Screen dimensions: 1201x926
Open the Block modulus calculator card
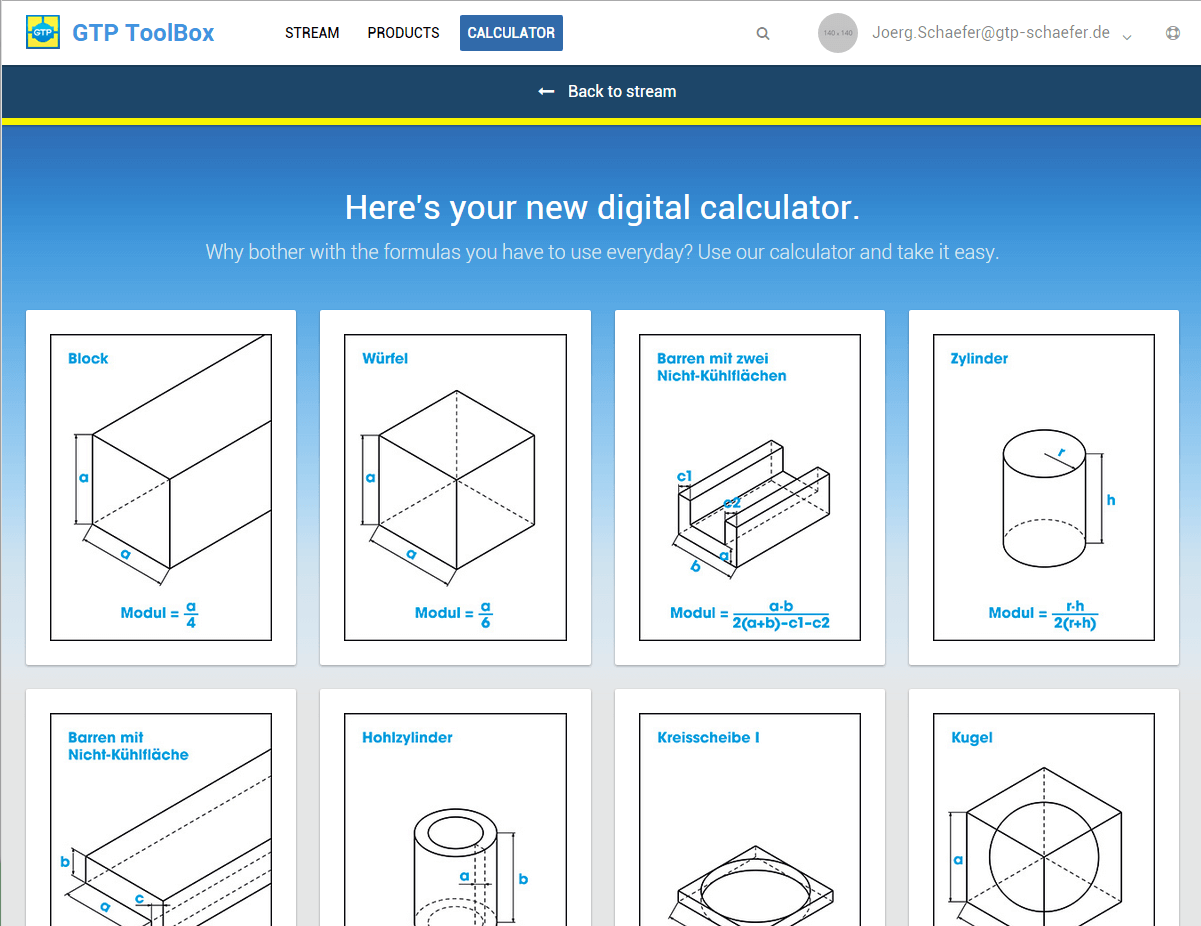pos(161,487)
